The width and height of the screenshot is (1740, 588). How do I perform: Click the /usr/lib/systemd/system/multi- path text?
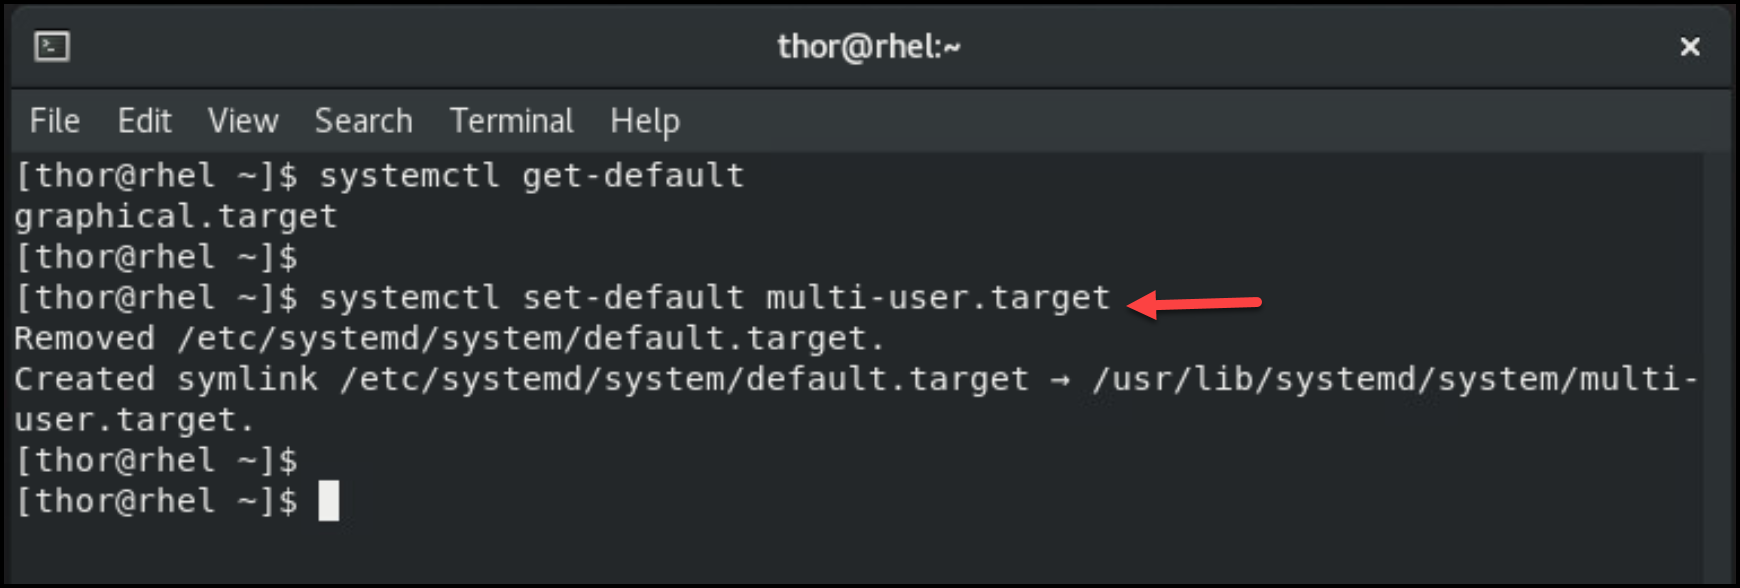point(1394,380)
